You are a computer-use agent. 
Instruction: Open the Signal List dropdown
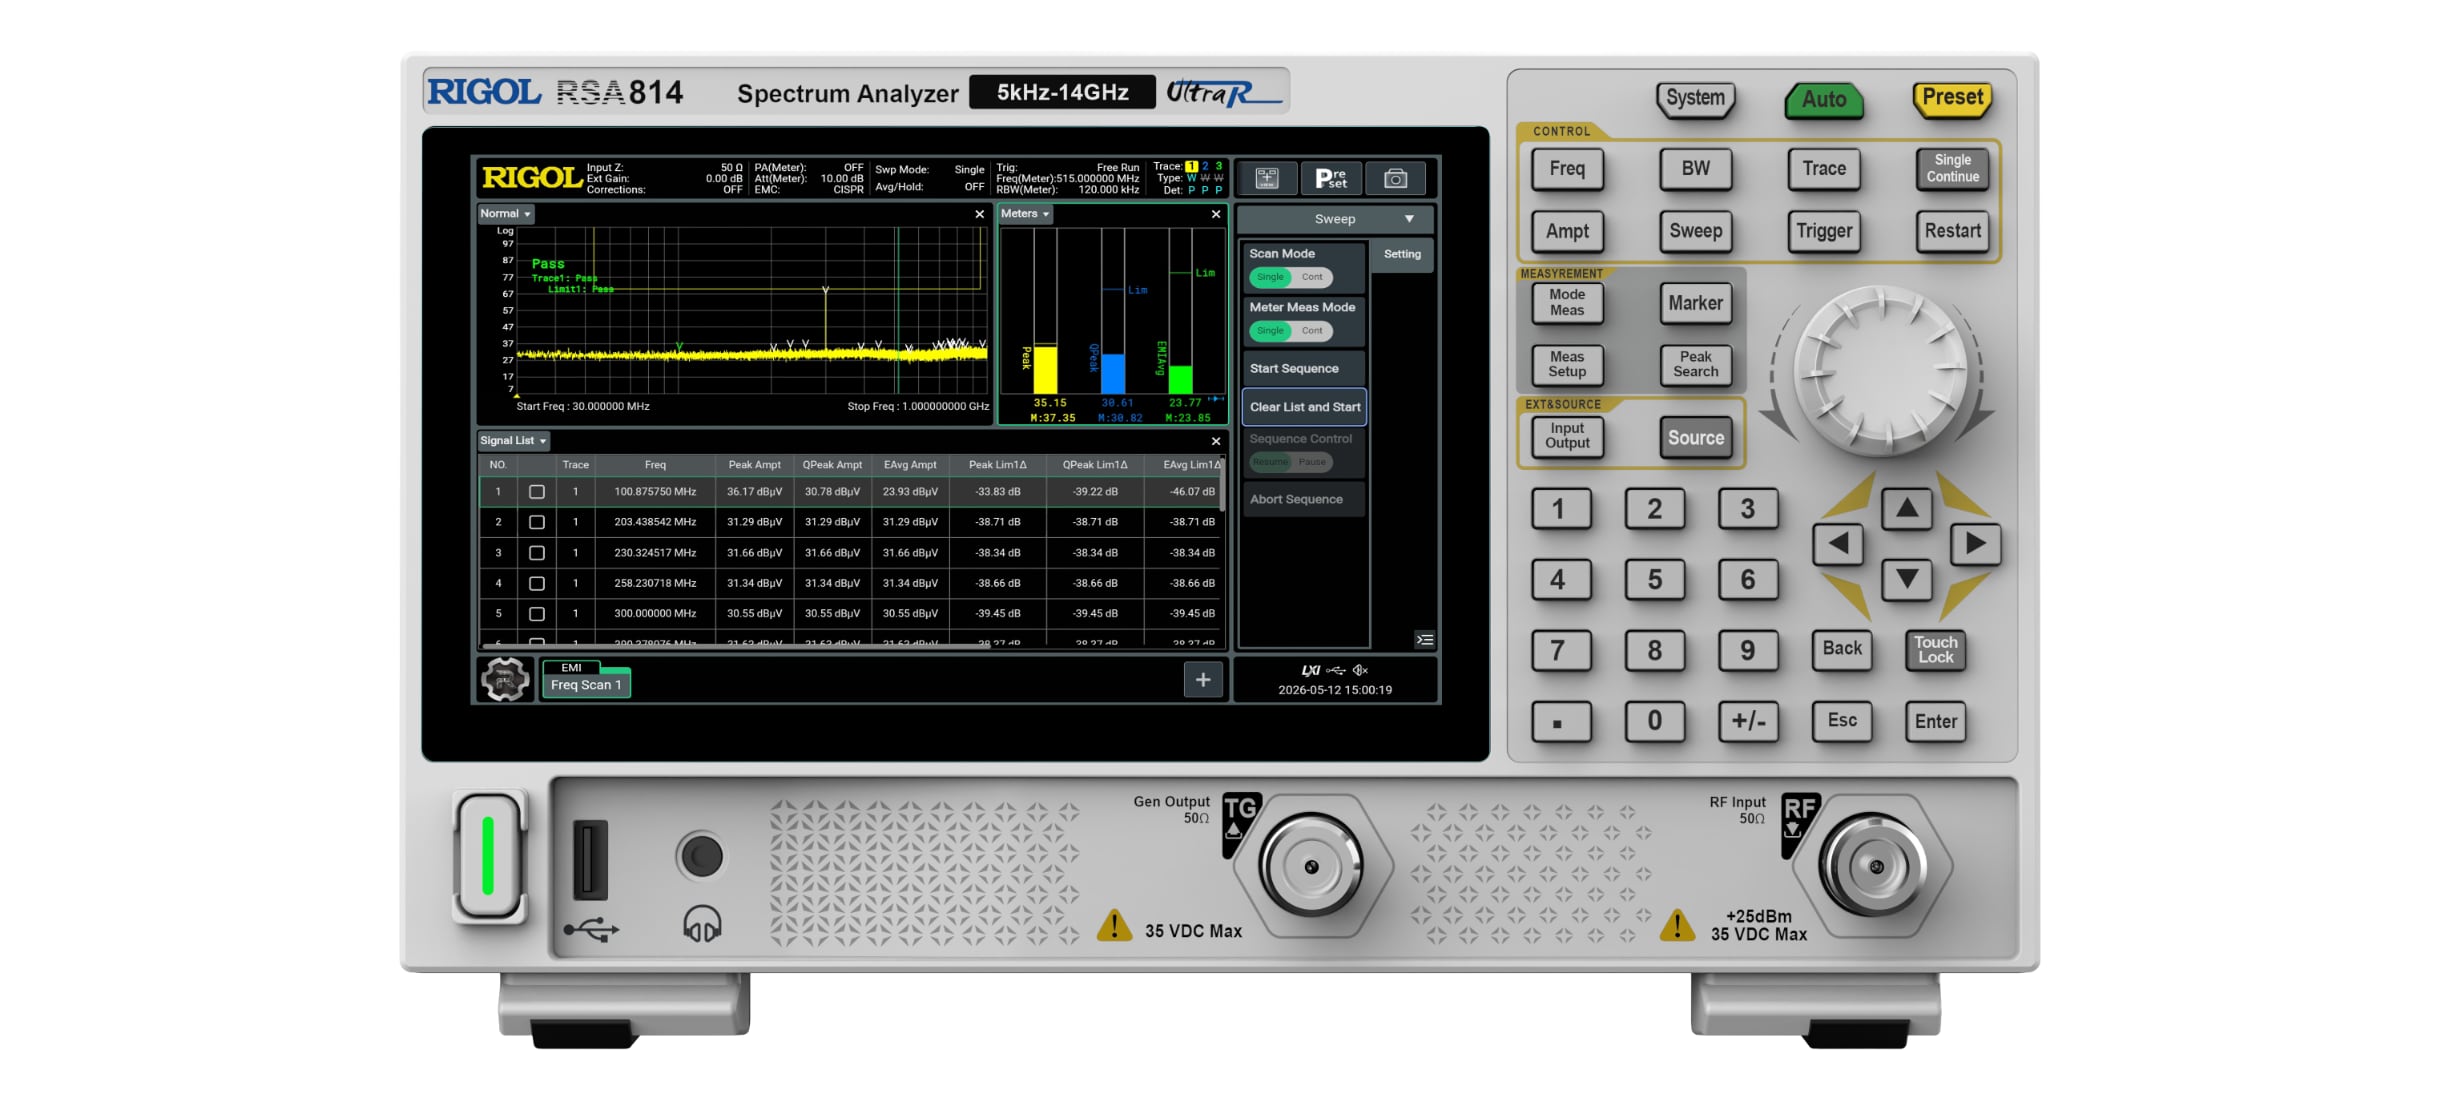point(513,441)
